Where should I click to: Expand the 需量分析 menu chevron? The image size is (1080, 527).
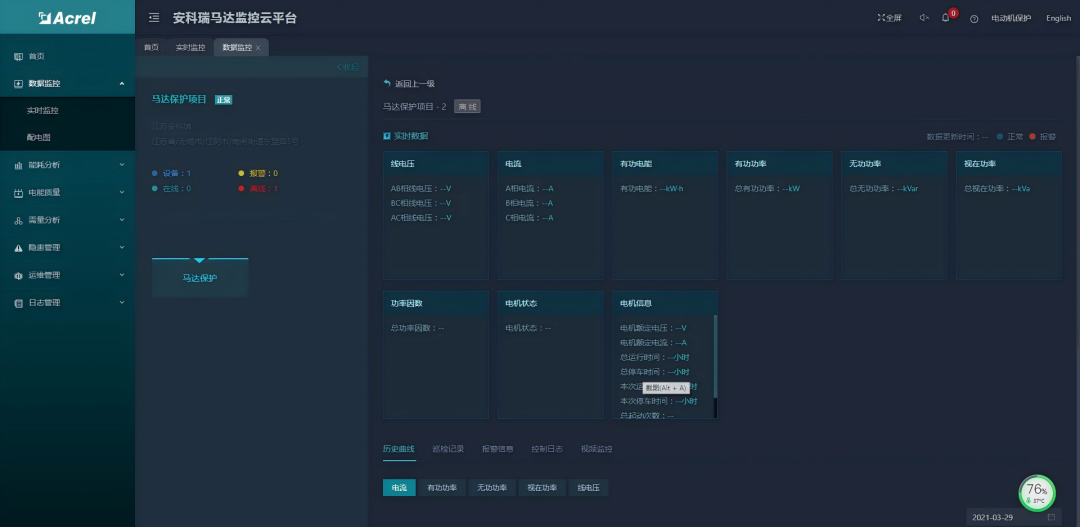tap(122, 220)
